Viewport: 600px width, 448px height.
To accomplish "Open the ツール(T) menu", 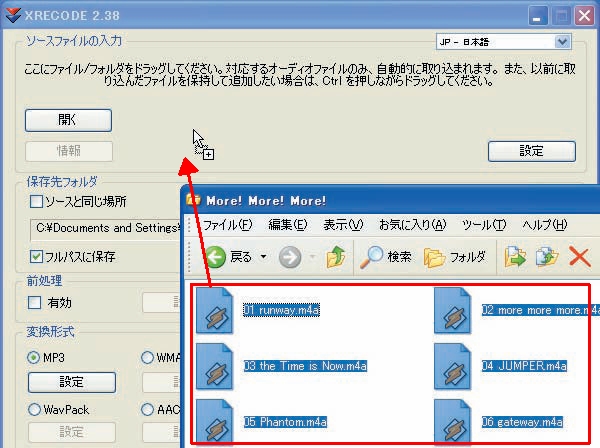I will click(484, 225).
